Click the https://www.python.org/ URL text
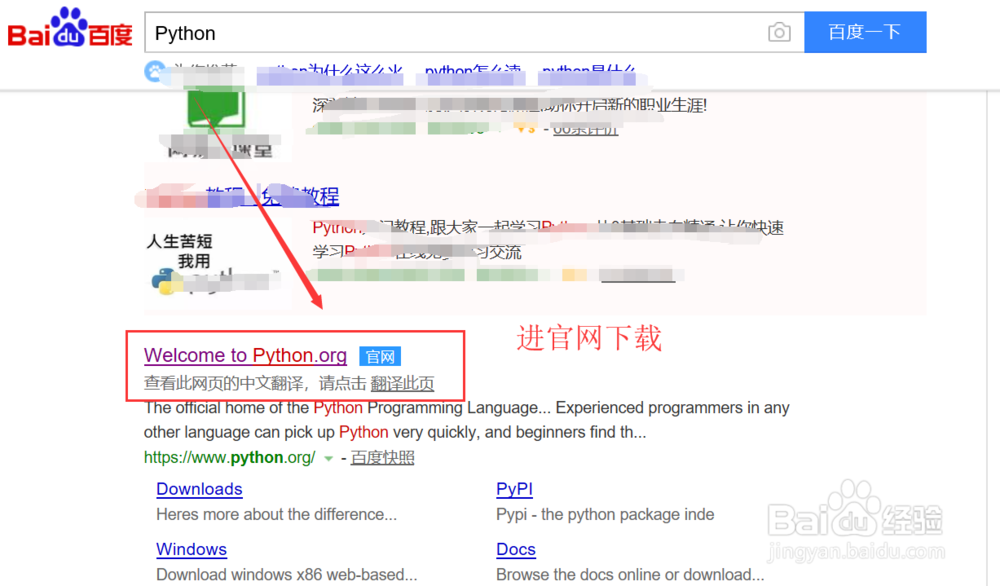The width and height of the screenshot is (1000, 586). click(x=230, y=458)
